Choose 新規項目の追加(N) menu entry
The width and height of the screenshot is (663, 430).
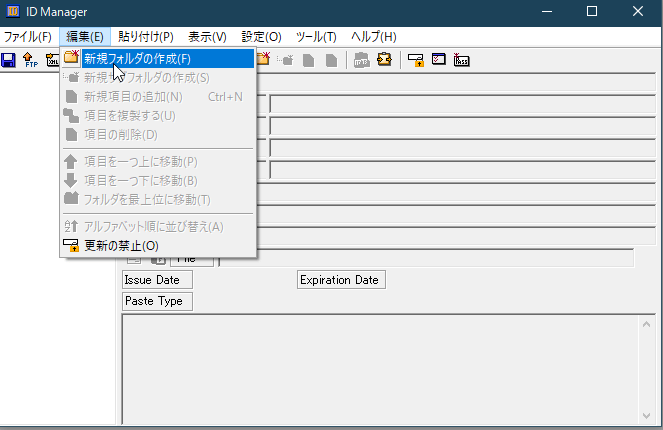158,97
